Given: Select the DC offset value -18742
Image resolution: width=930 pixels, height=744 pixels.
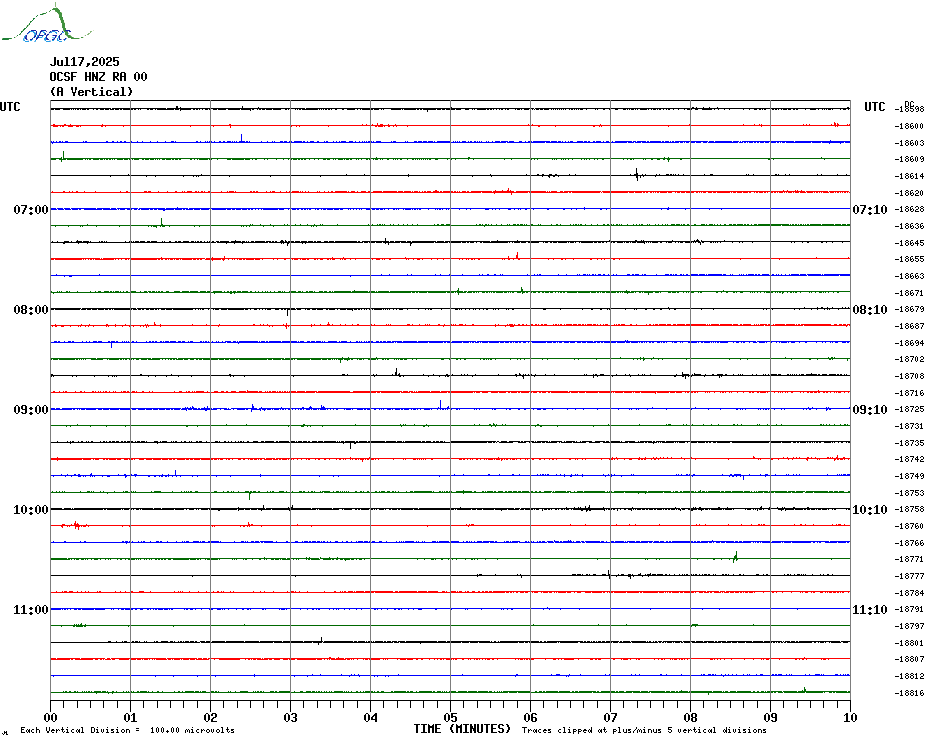Looking at the screenshot, I should (909, 459).
